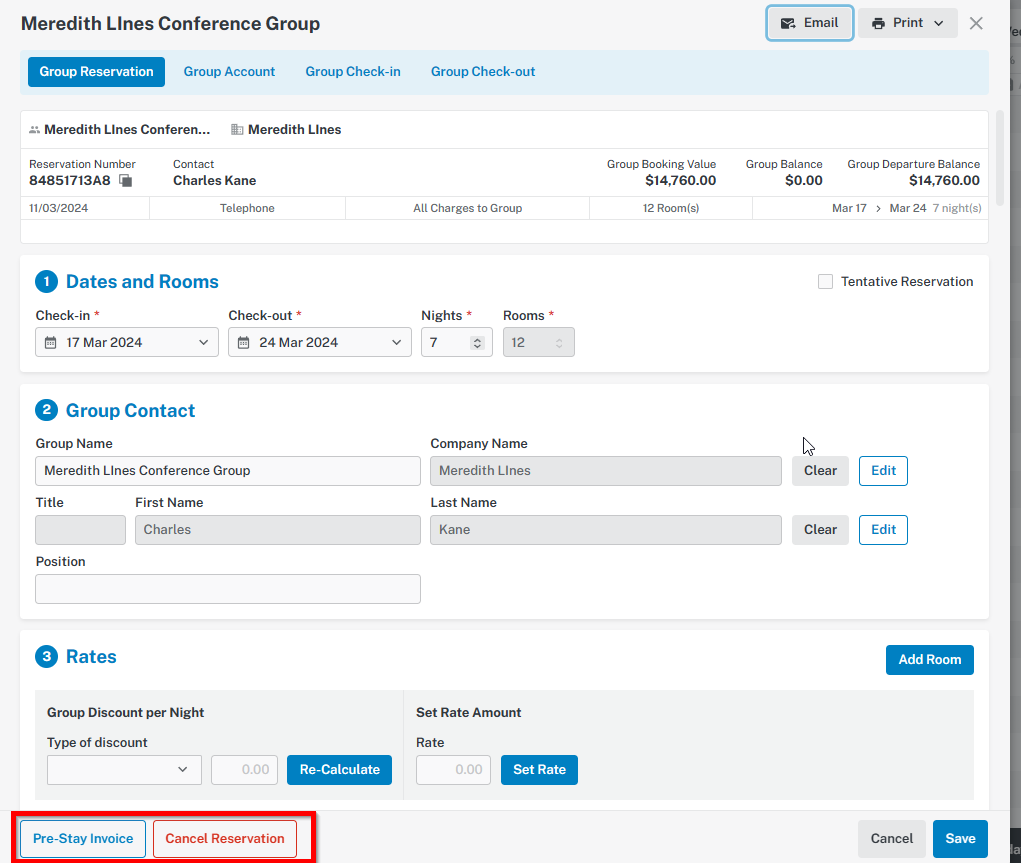
Task: Open the Pre-Stay Invoice
Action: point(83,839)
